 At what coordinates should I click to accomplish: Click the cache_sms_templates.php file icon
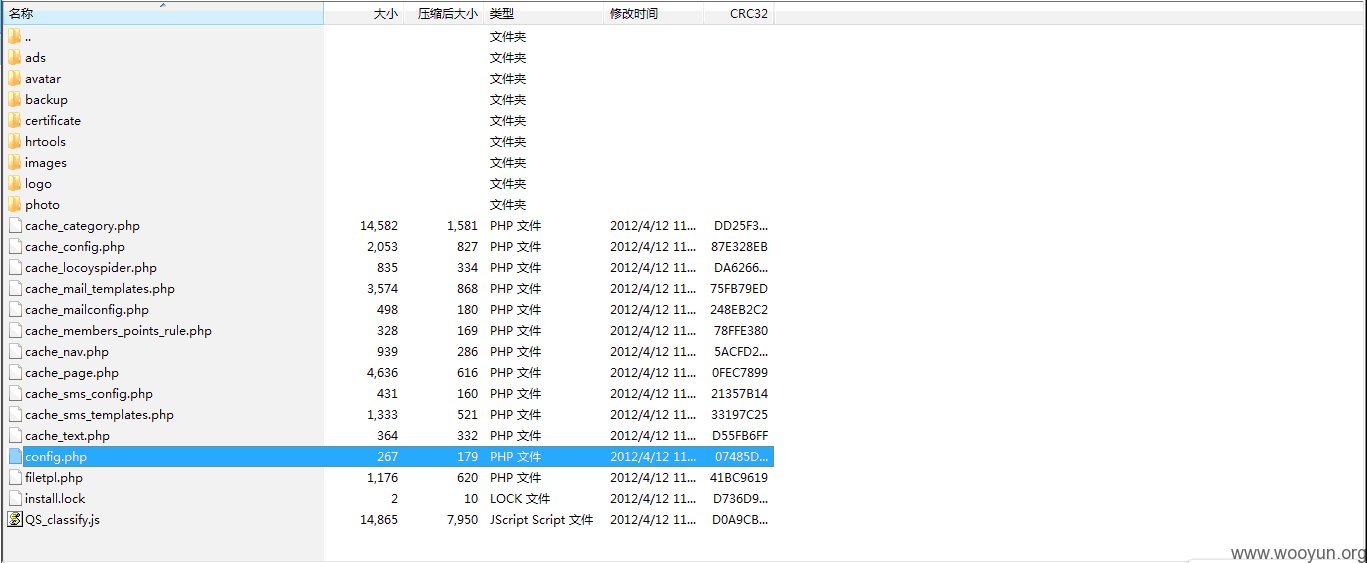tap(14, 415)
